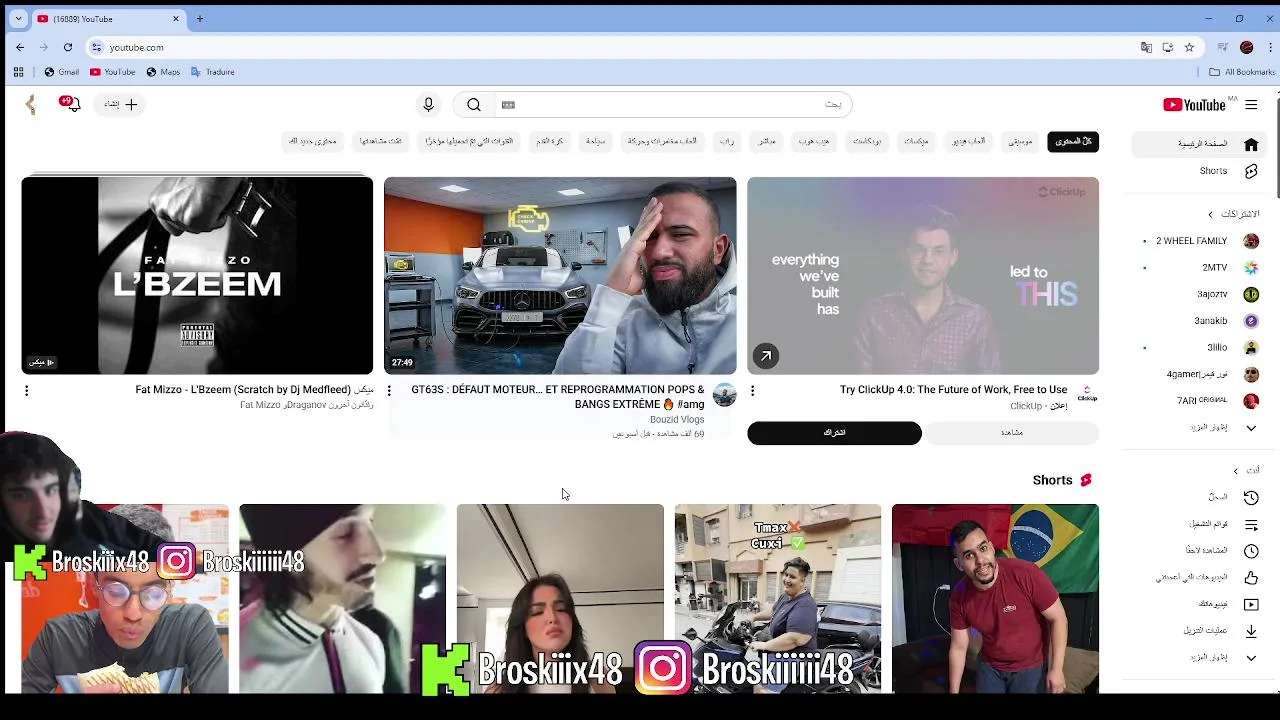Open Chrome apps grid shortcut
This screenshot has height=720, width=1280.
click(x=18, y=72)
